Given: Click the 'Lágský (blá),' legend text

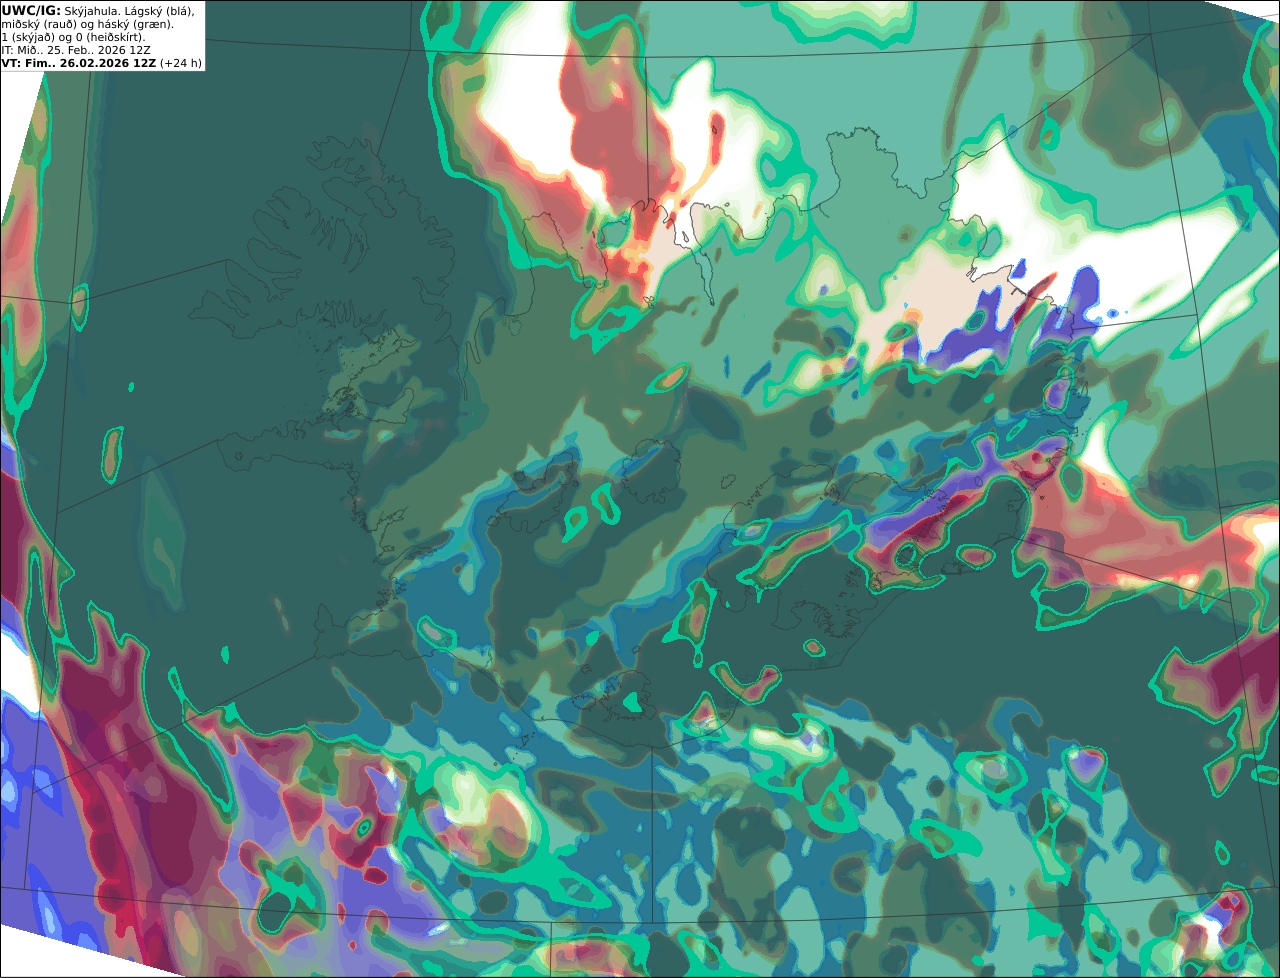Looking at the screenshot, I should point(159,11).
